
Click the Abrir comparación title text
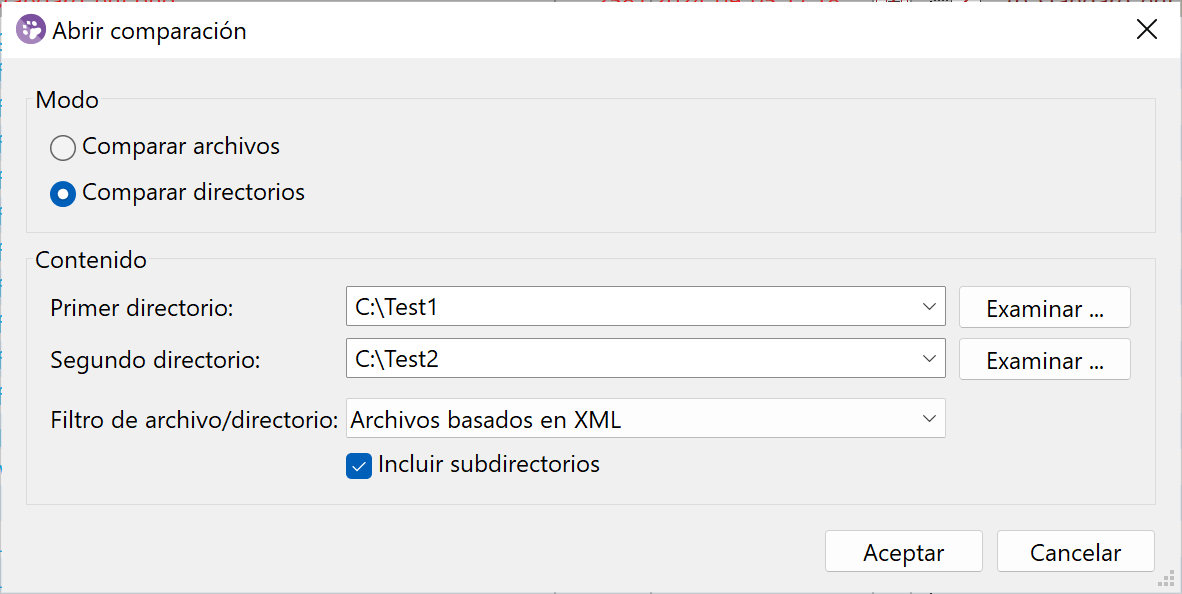tap(150, 31)
